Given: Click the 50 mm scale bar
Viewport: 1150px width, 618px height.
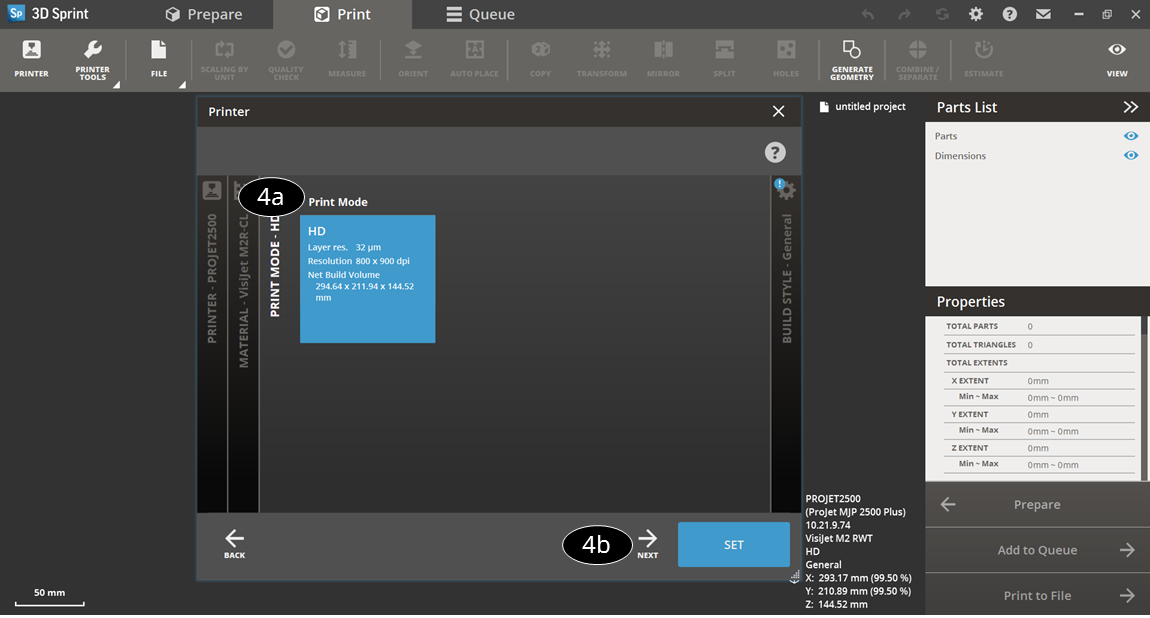Looking at the screenshot, I should [x=50, y=595].
